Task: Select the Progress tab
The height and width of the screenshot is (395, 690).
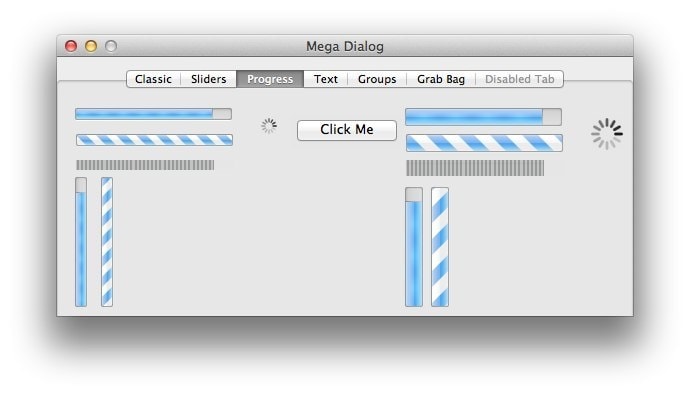Action: click(x=270, y=79)
